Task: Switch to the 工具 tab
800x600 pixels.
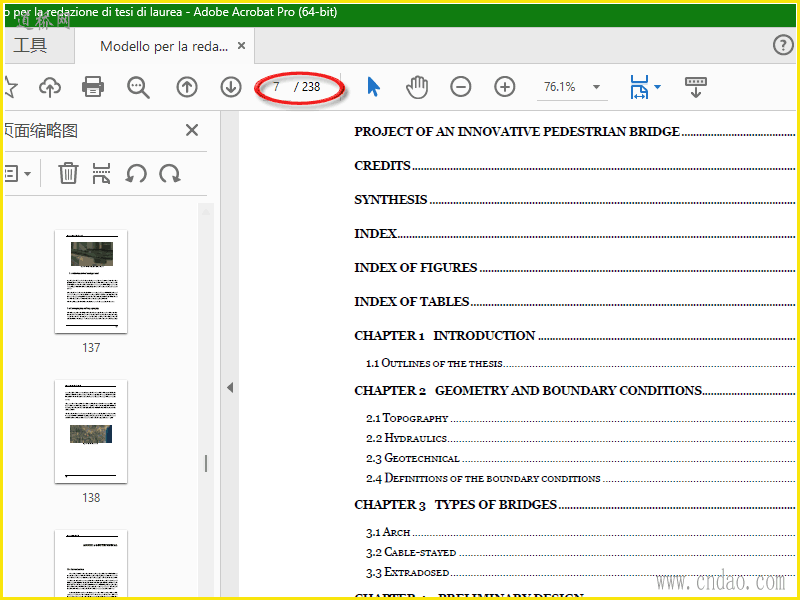Action: click(31, 45)
